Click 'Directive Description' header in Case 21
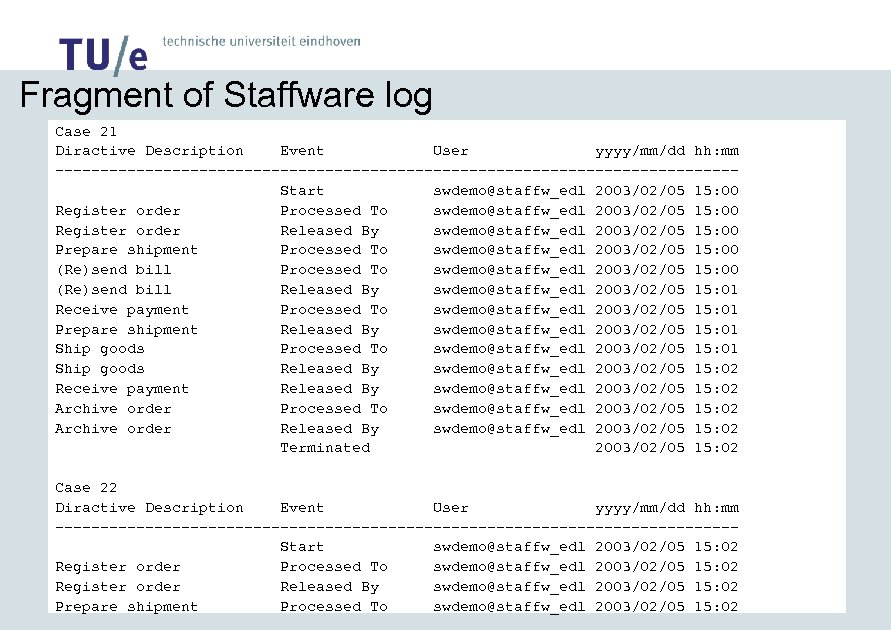The width and height of the screenshot is (891, 630). 149,151
